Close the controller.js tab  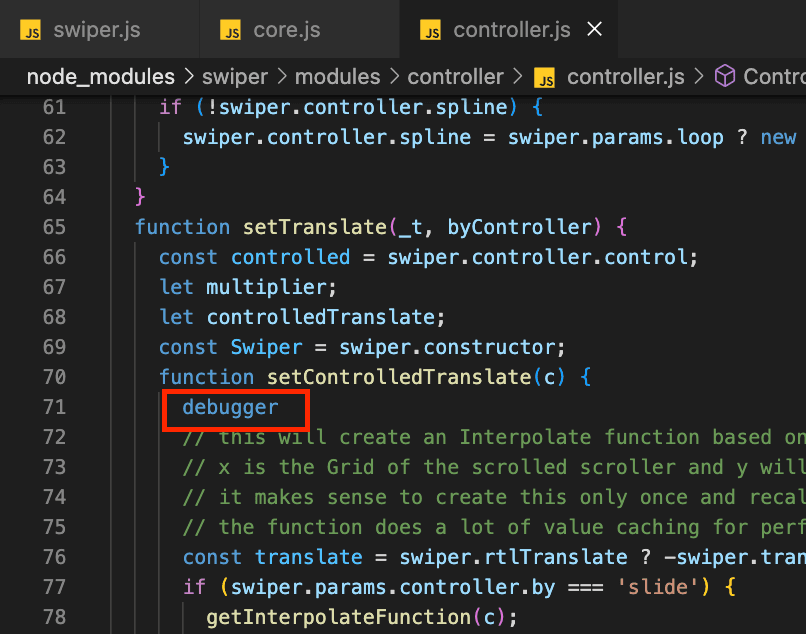point(595,29)
